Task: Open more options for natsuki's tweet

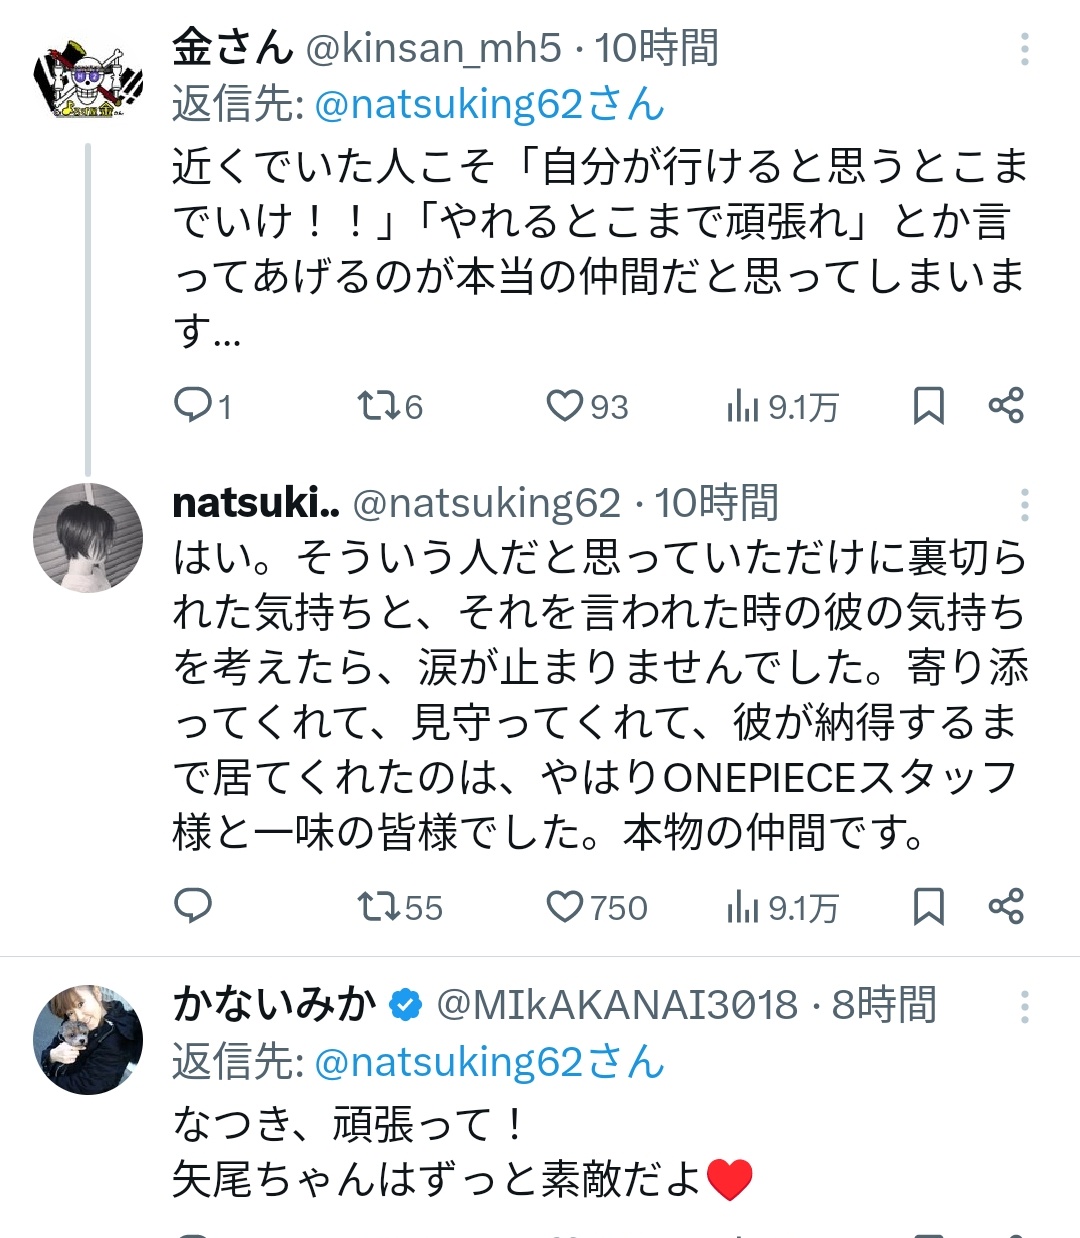Action: (x=1024, y=505)
